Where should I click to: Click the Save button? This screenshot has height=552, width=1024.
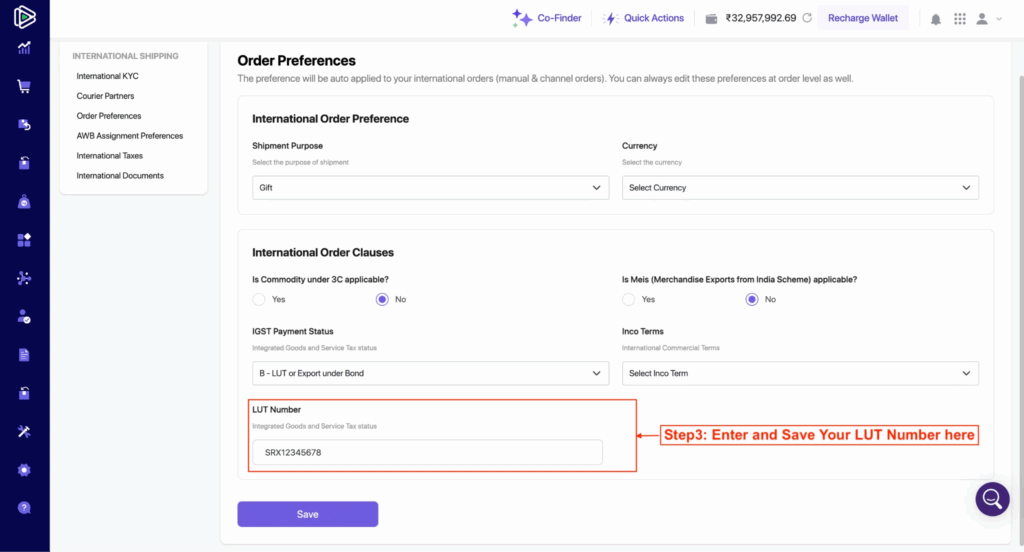click(307, 514)
